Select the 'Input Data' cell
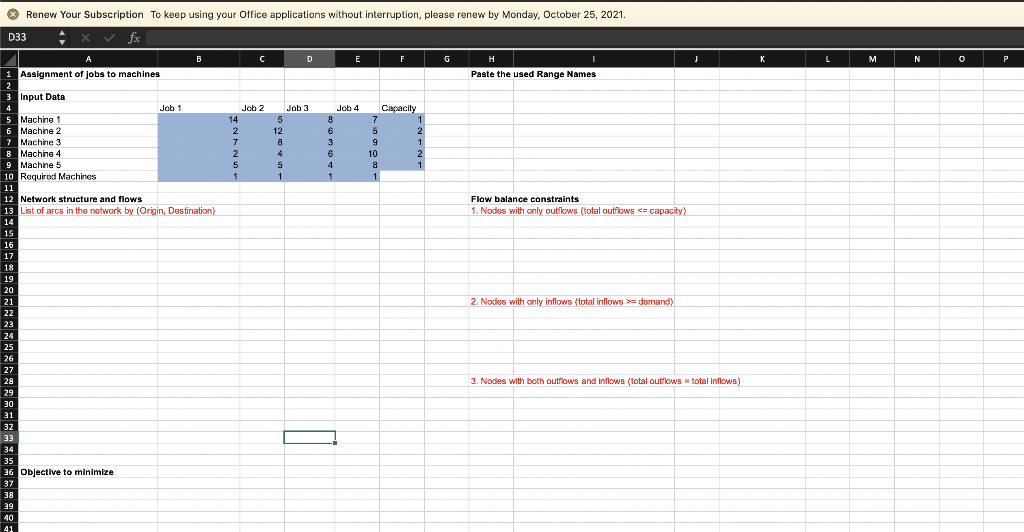 coord(88,97)
